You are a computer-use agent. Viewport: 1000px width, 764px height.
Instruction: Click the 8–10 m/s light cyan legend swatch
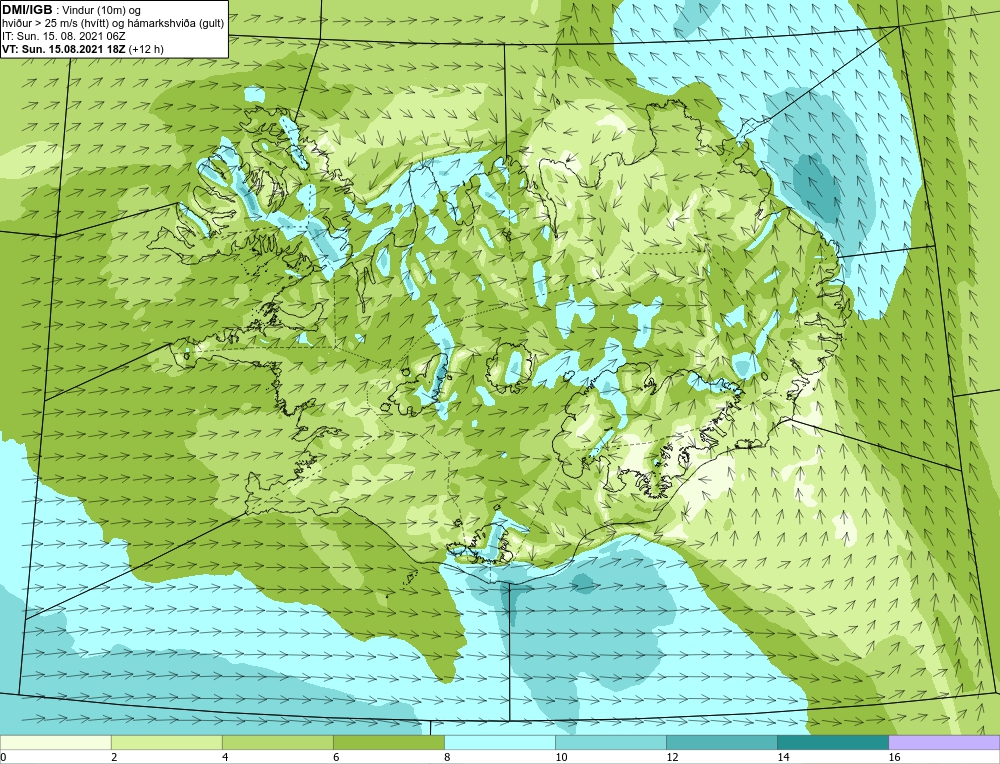point(499,742)
